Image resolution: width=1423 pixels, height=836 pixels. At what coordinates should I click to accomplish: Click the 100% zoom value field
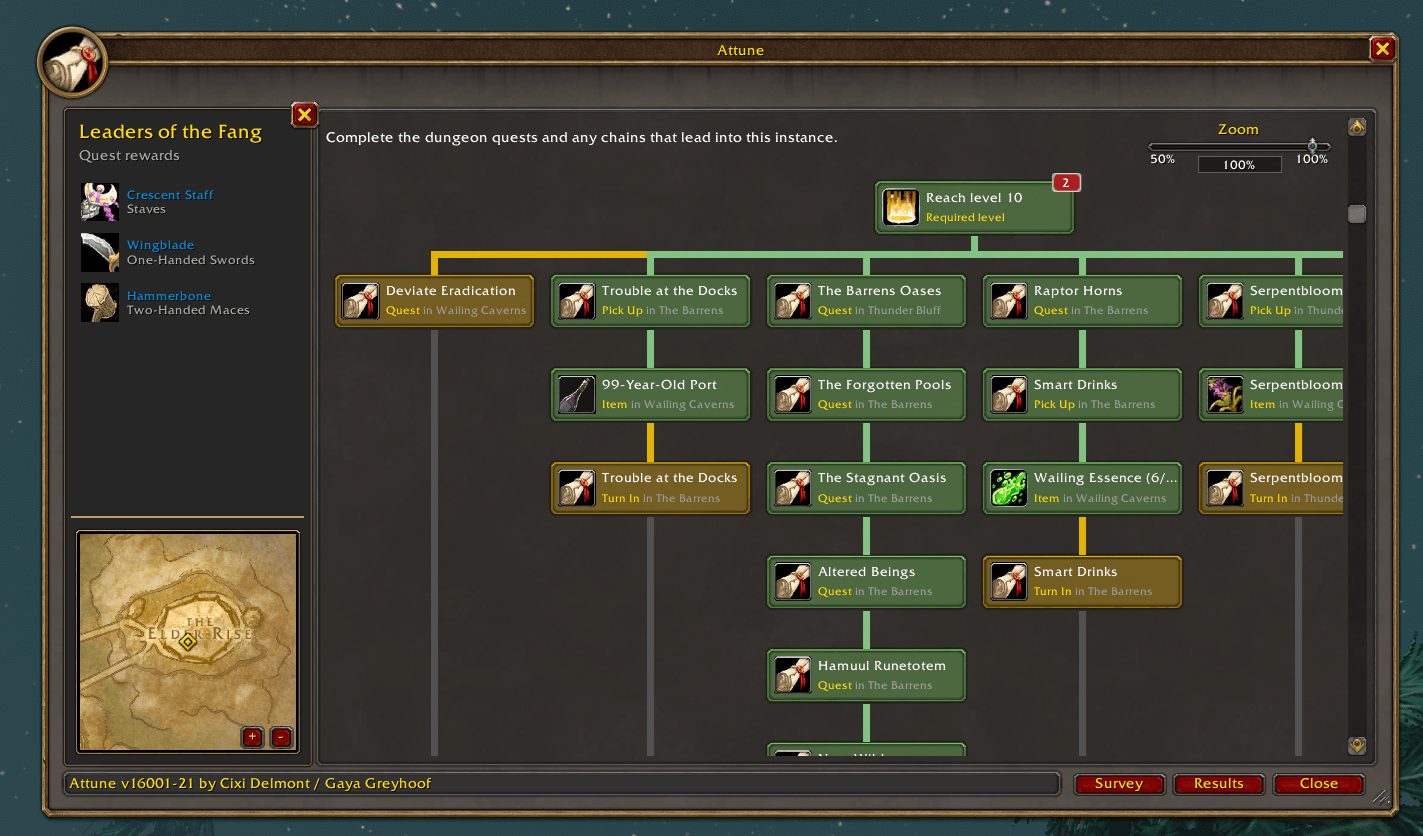(1239, 164)
